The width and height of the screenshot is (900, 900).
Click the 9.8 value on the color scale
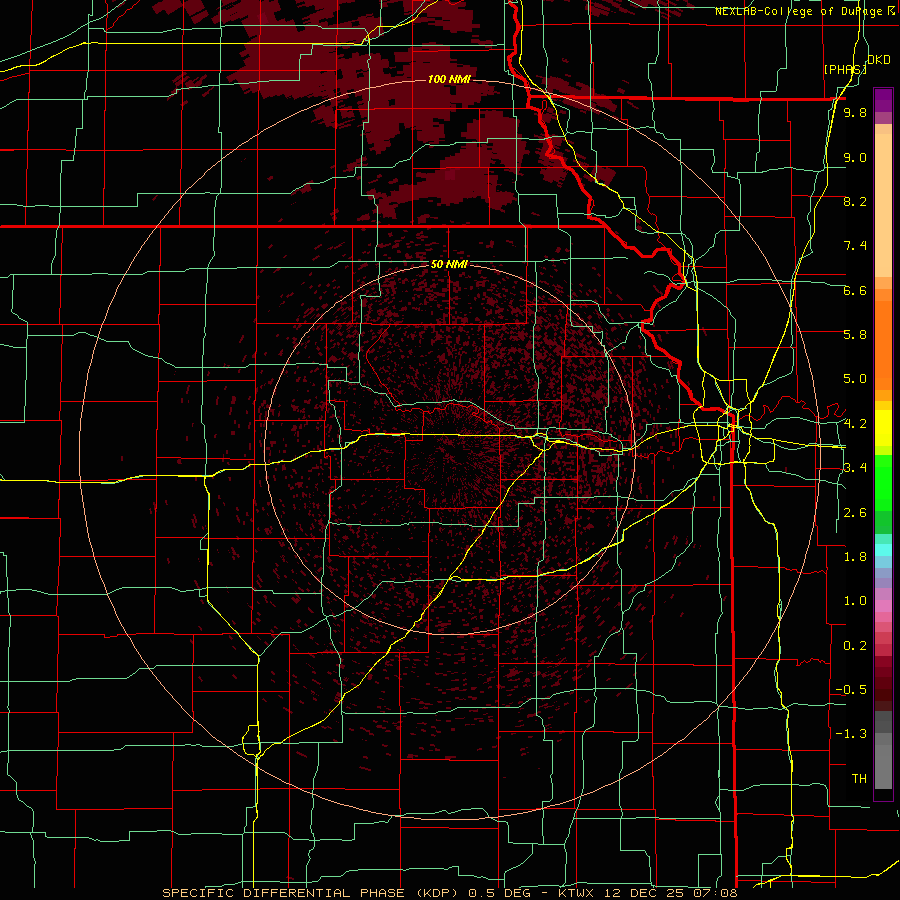click(855, 112)
